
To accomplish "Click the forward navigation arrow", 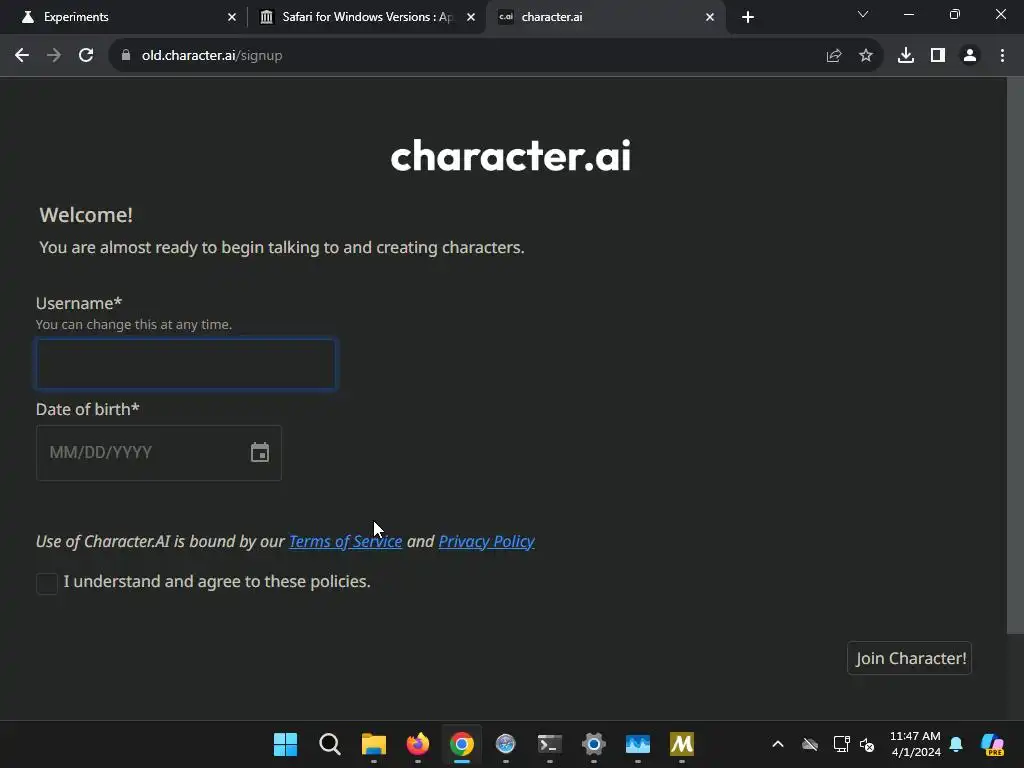I will 54,56.
